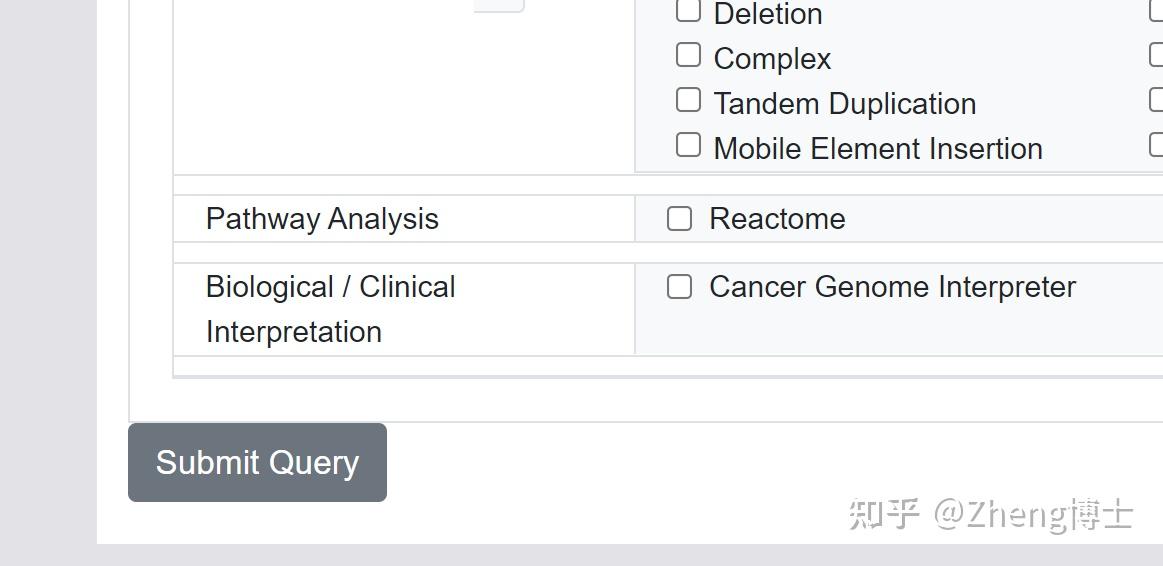
Task: Tick the cut-off right-edge checkbox in Deletion row
Action: click(x=1157, y=11)
